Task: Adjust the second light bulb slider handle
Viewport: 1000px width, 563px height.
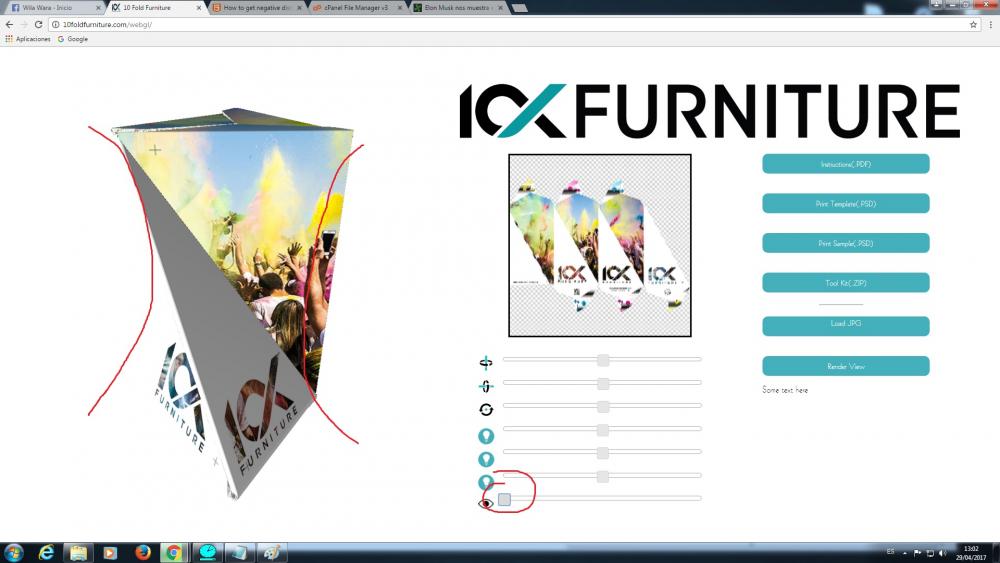Action: (603, 453)
